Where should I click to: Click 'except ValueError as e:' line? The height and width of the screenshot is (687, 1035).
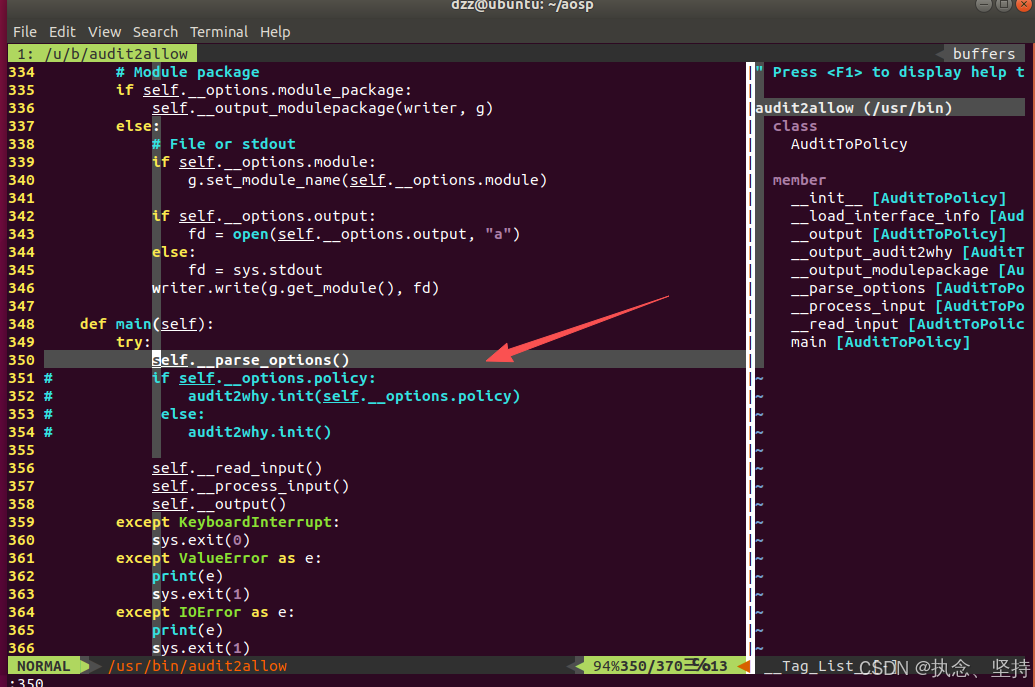click(x=219, y=558)
